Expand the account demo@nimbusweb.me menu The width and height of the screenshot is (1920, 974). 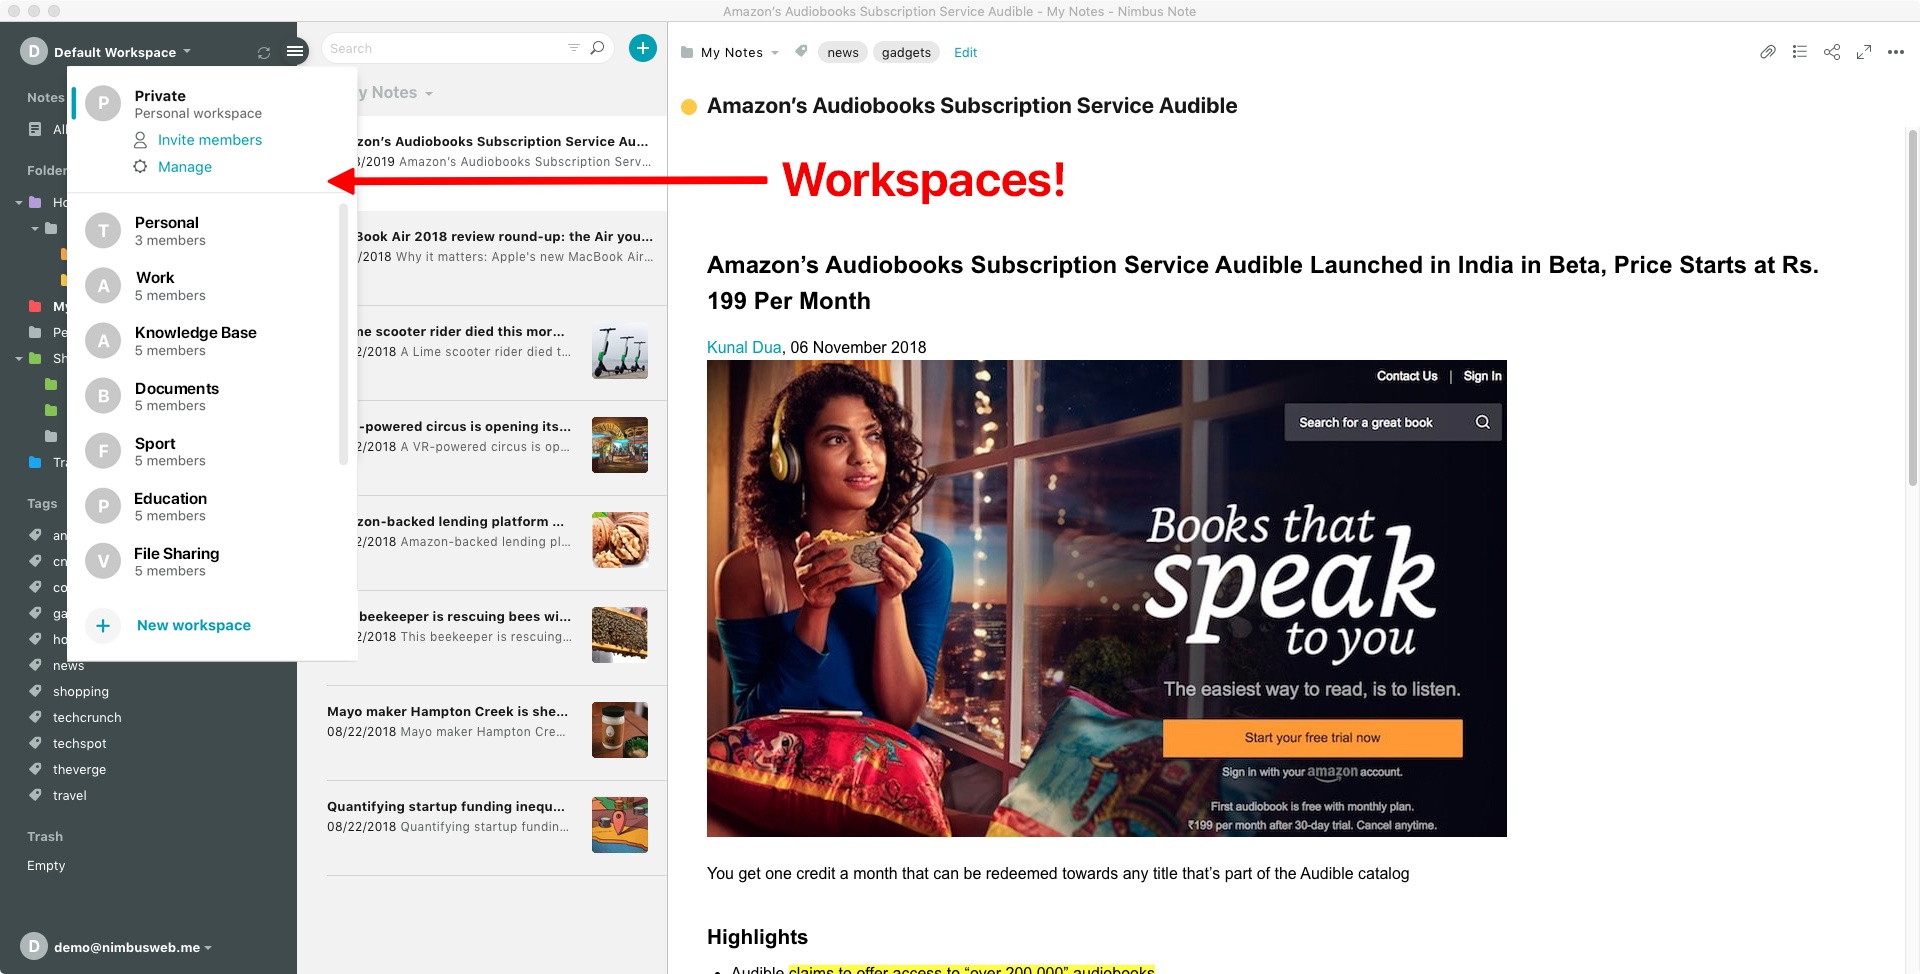coord(117,947)
